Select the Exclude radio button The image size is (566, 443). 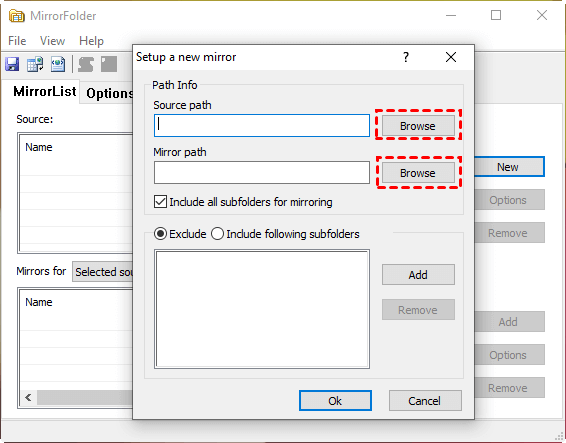[160, 234]
